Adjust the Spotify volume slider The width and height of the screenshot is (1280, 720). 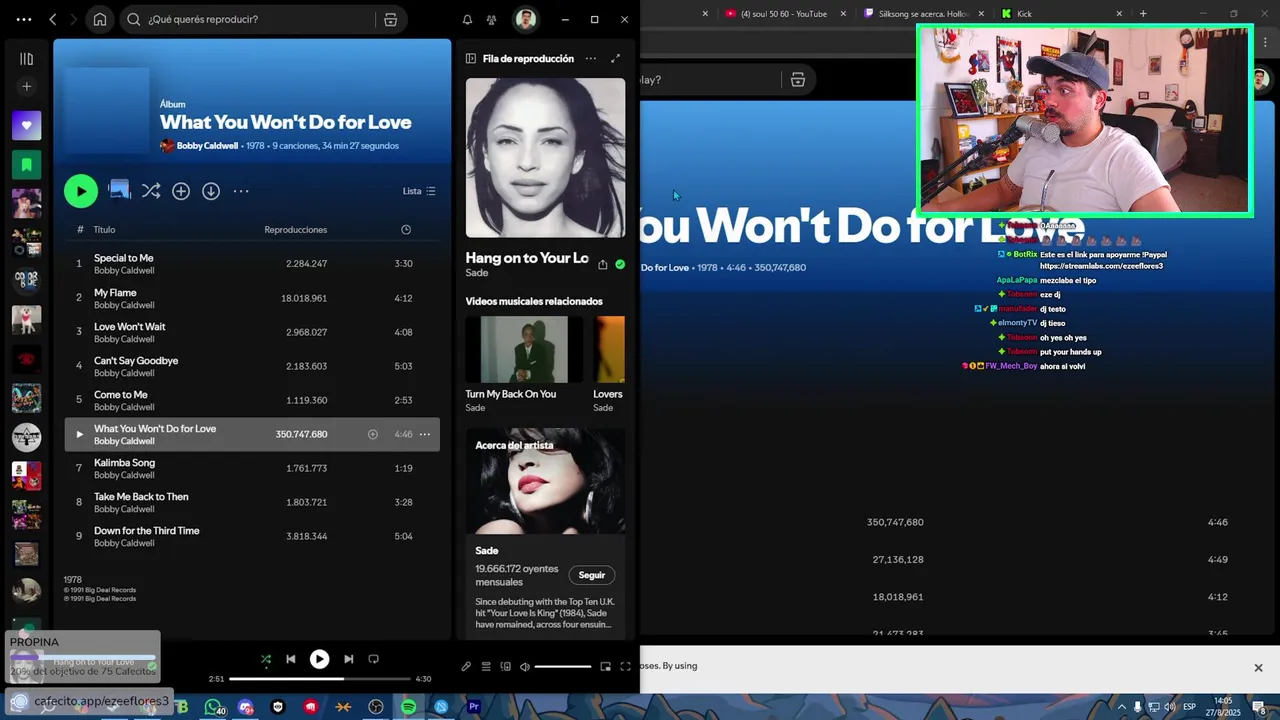coord(563,667)
